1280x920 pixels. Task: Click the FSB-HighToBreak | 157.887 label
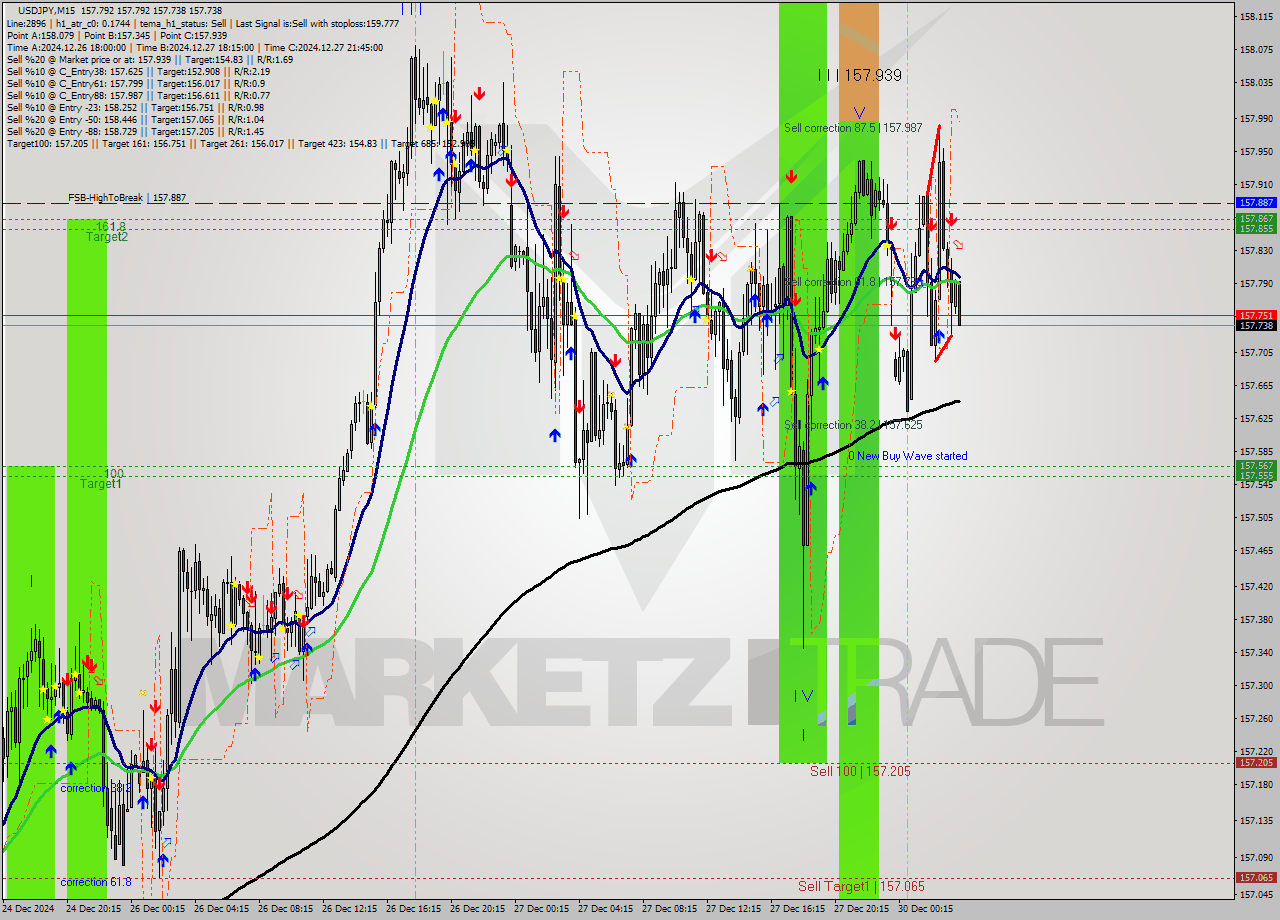click(127, 198)
